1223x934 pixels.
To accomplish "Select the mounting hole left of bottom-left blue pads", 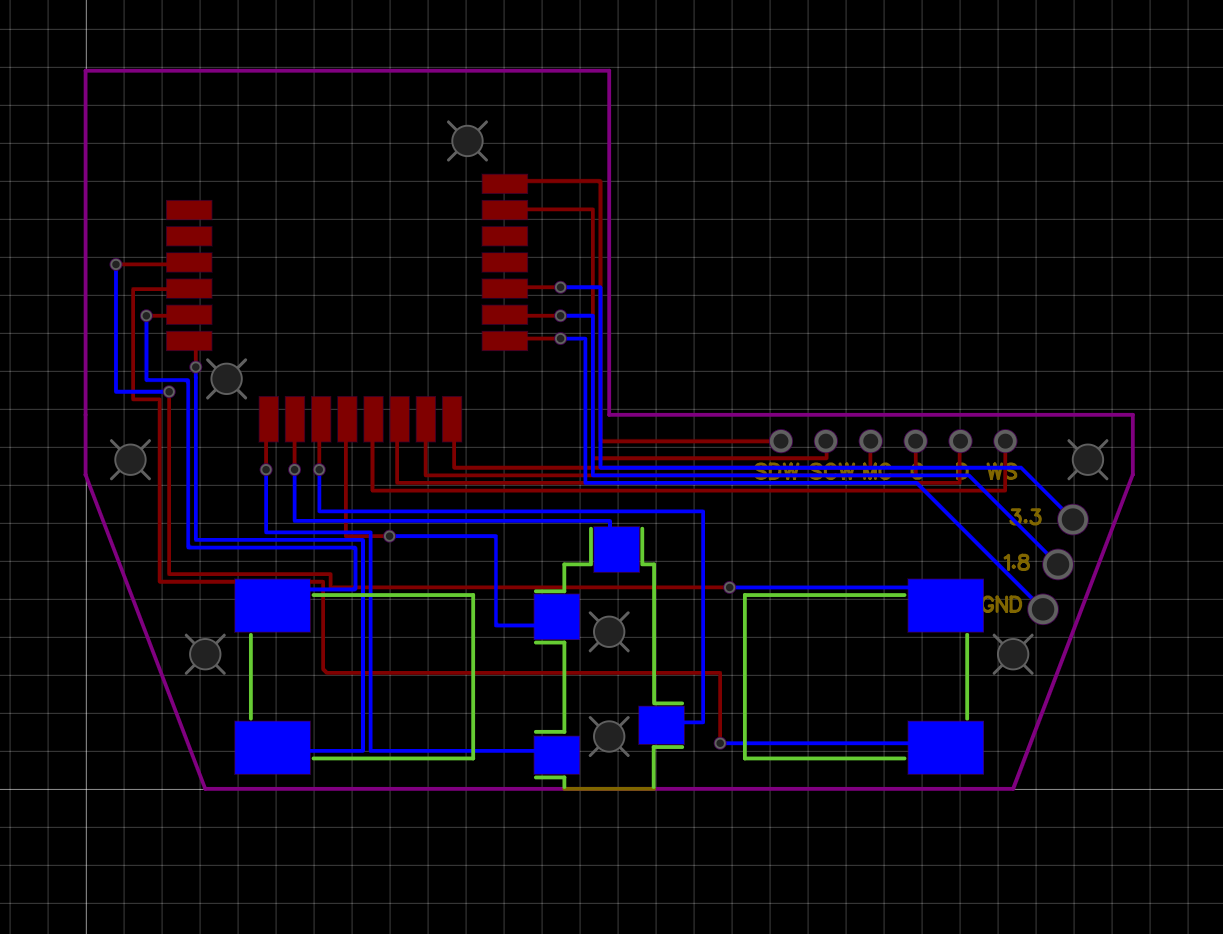I will pyautogui.click(x=205, y=654).
